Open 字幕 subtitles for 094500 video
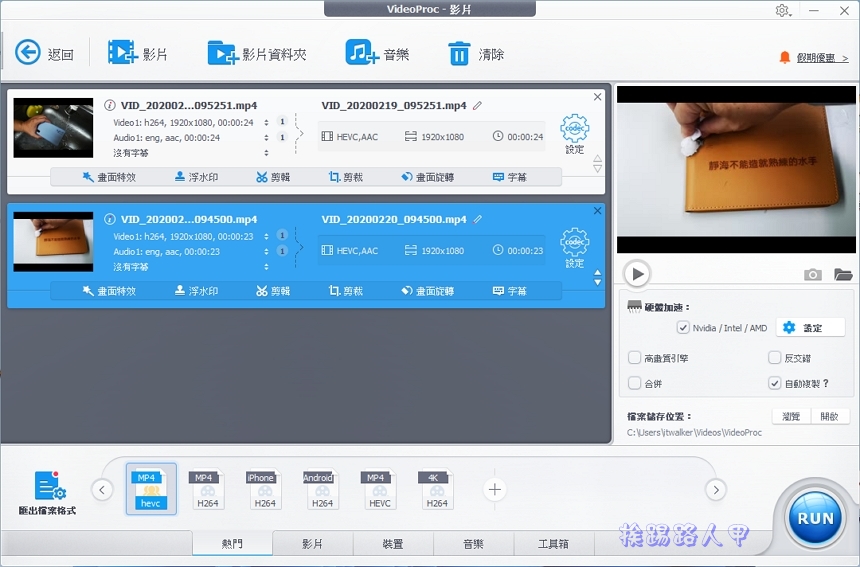 coord(510,291)
